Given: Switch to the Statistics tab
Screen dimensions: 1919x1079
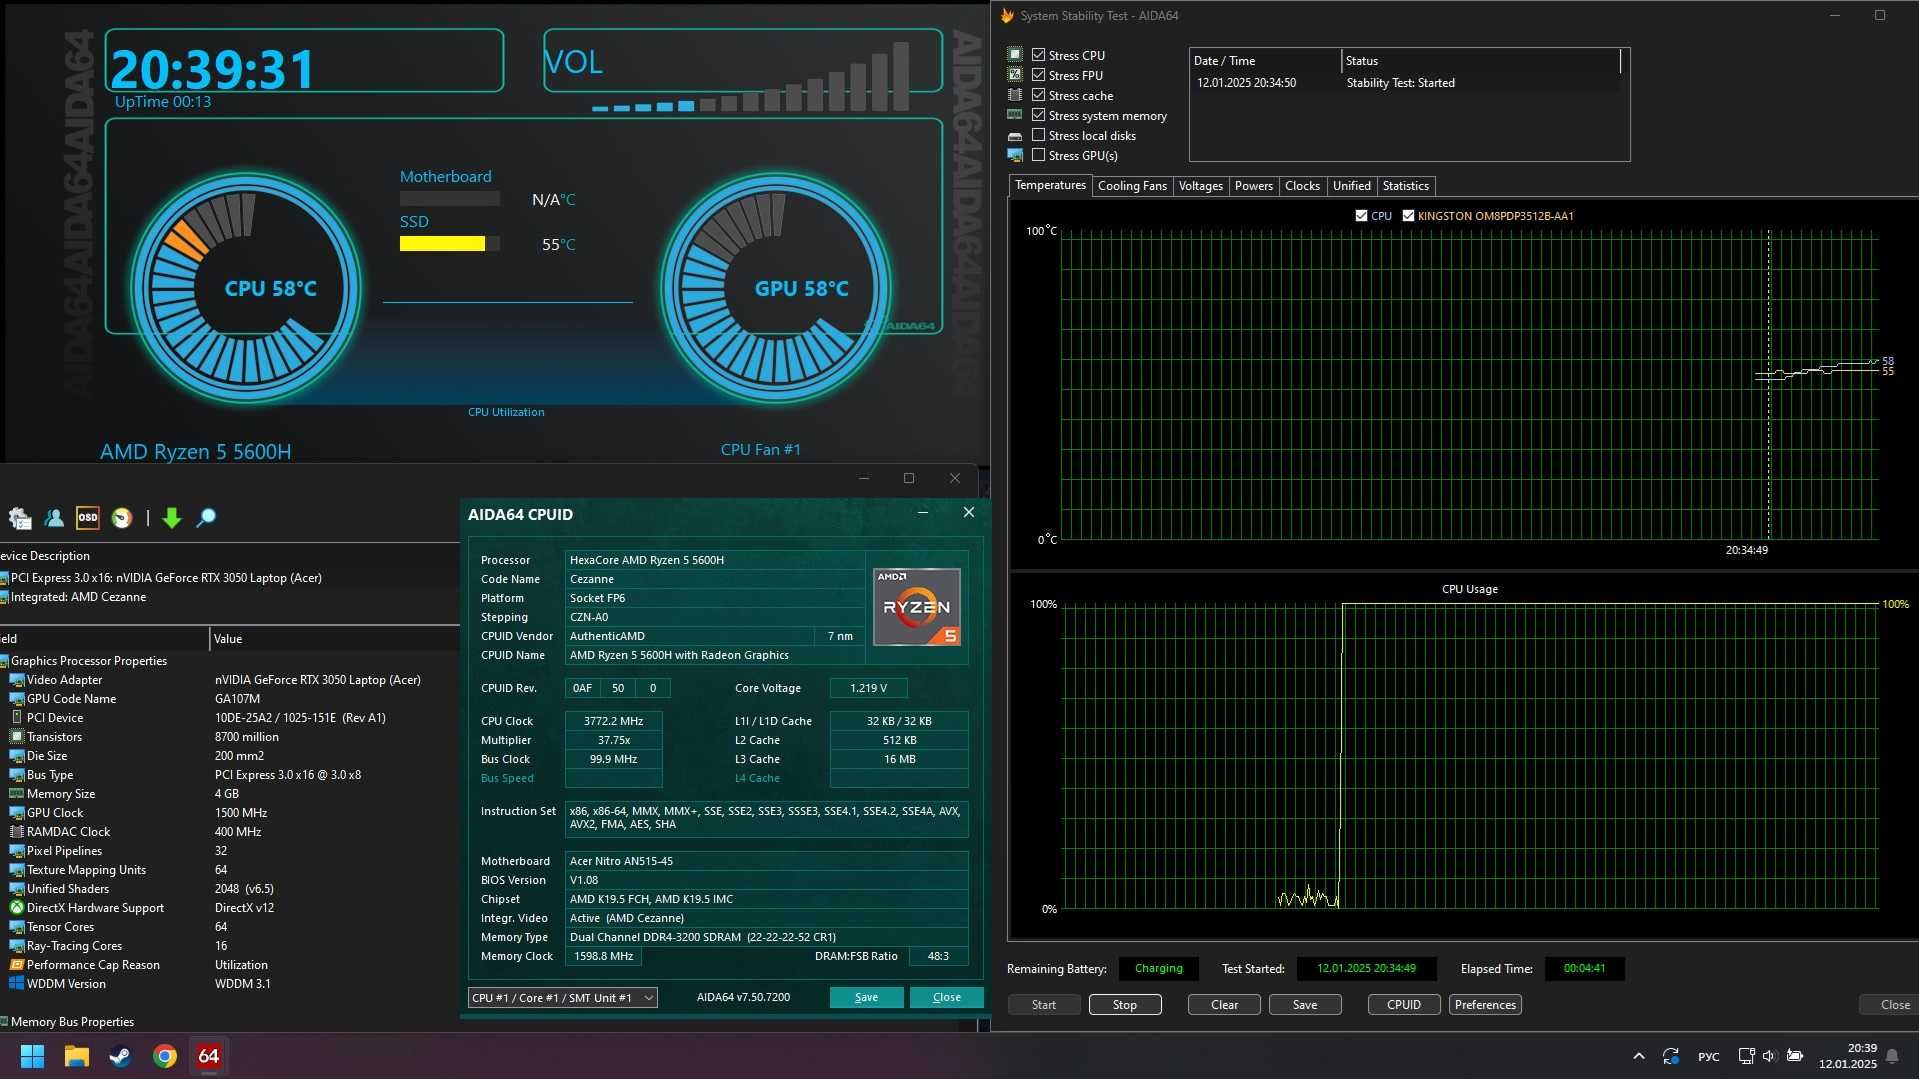Looking at the screenshot, I should (1405, 186).
